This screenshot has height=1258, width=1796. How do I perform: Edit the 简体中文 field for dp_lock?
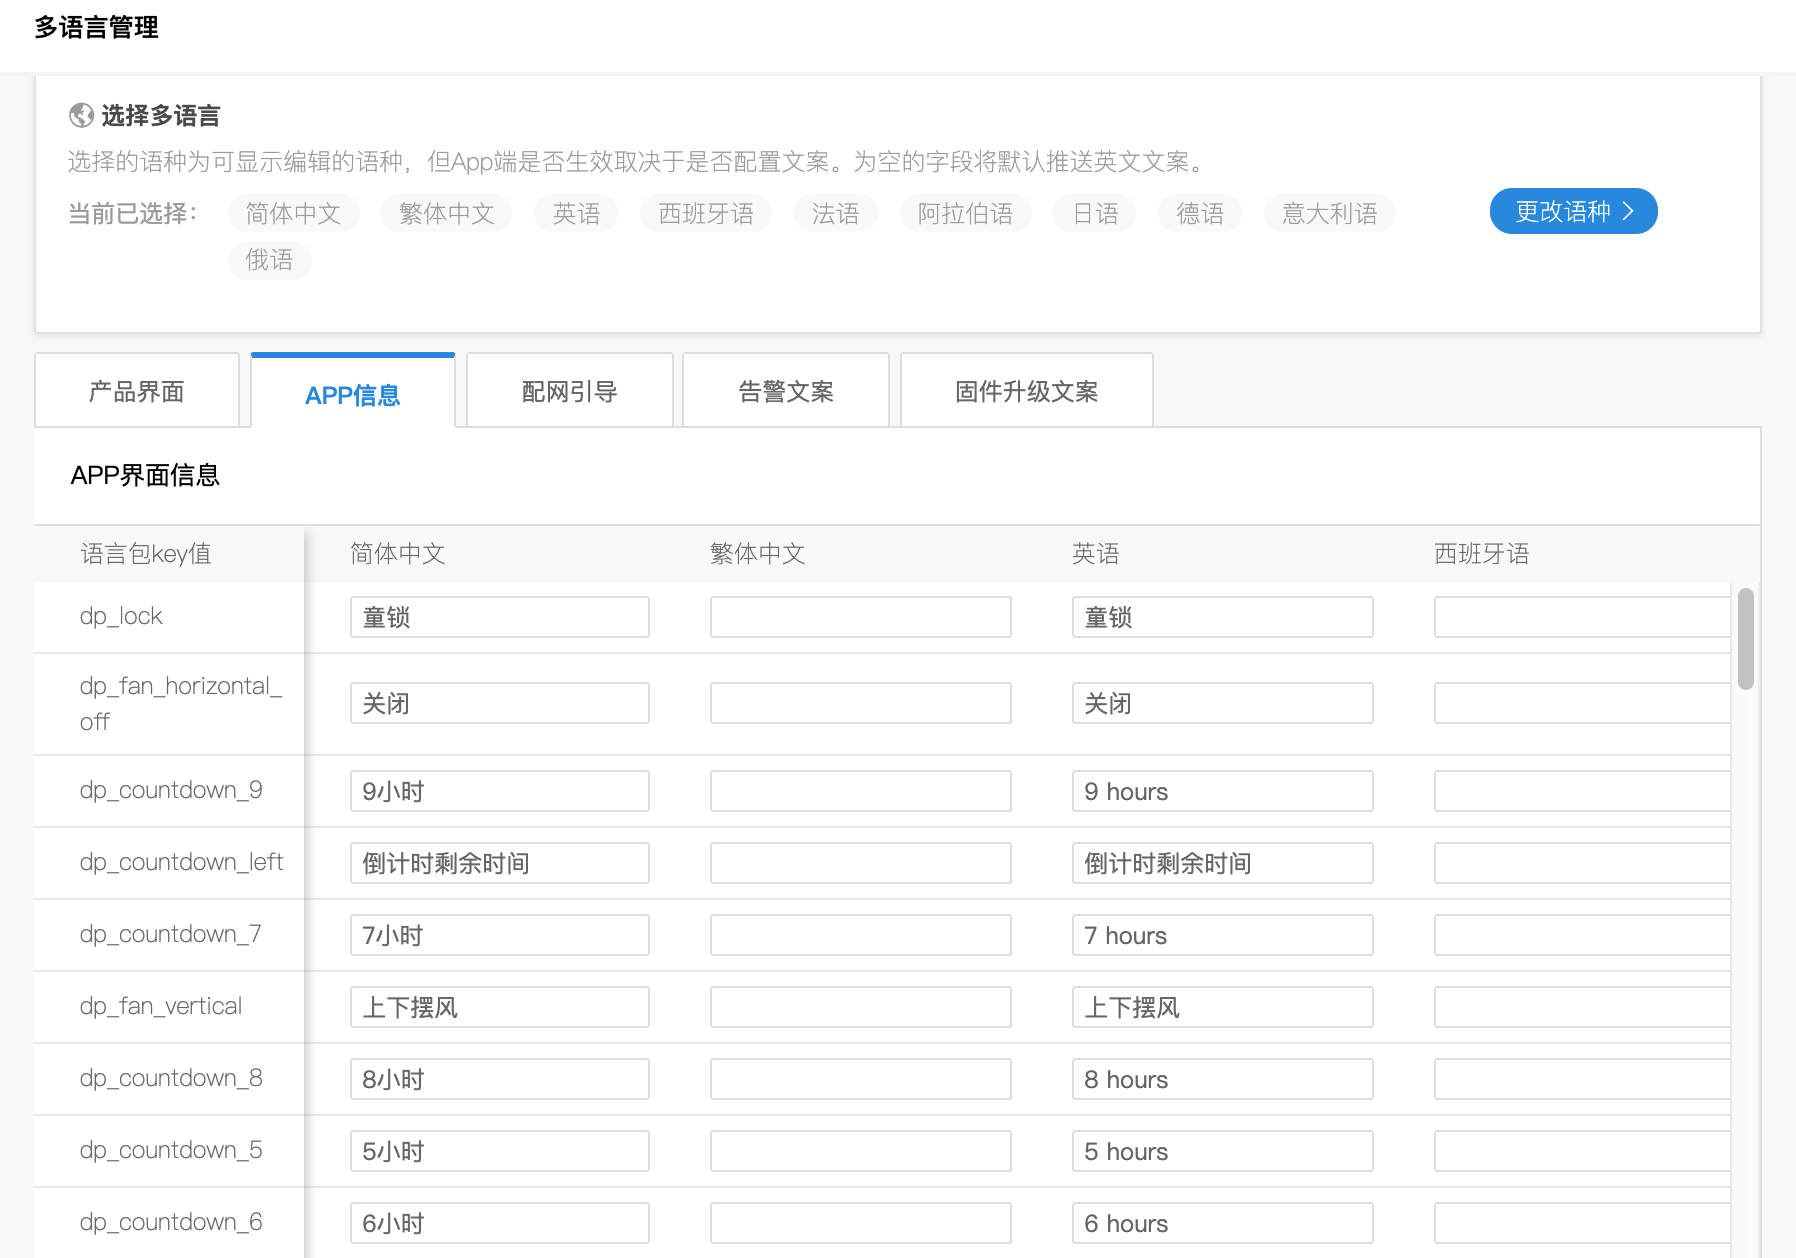point(500,617)
